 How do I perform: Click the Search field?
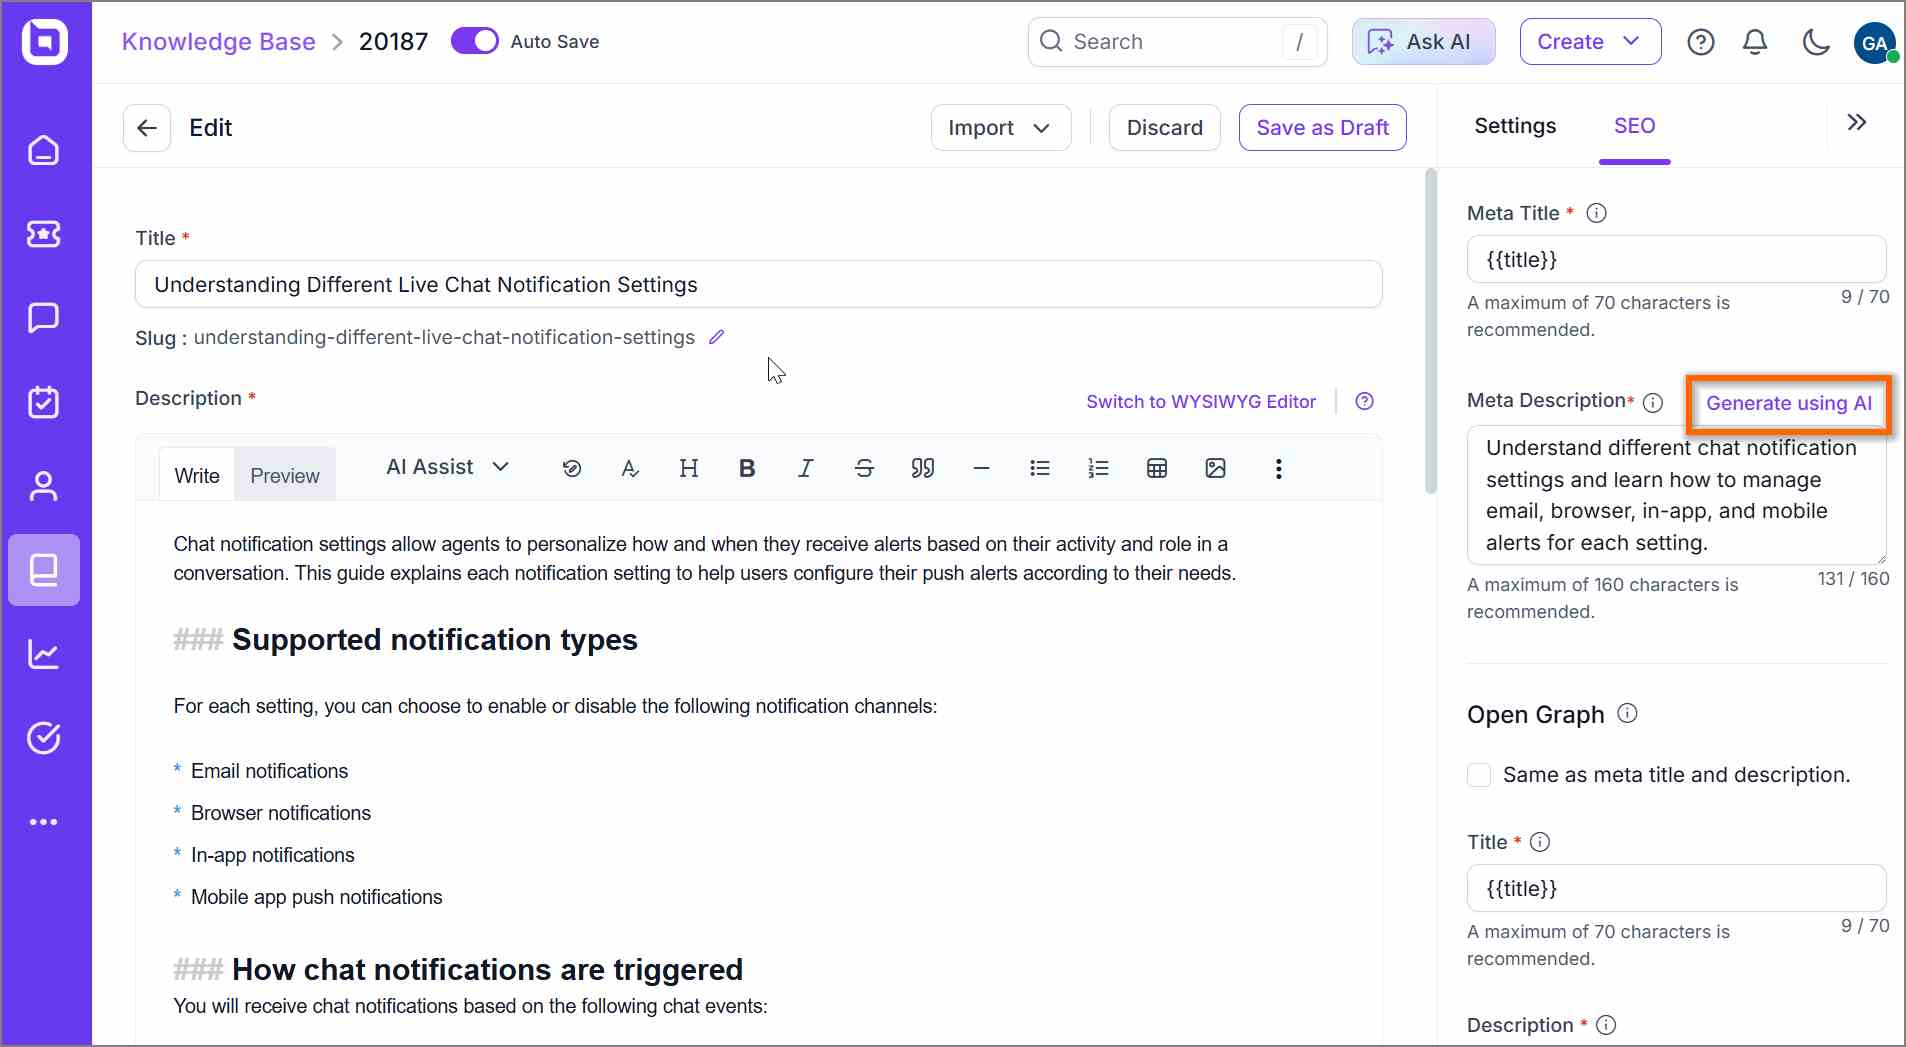(1177, 42)
